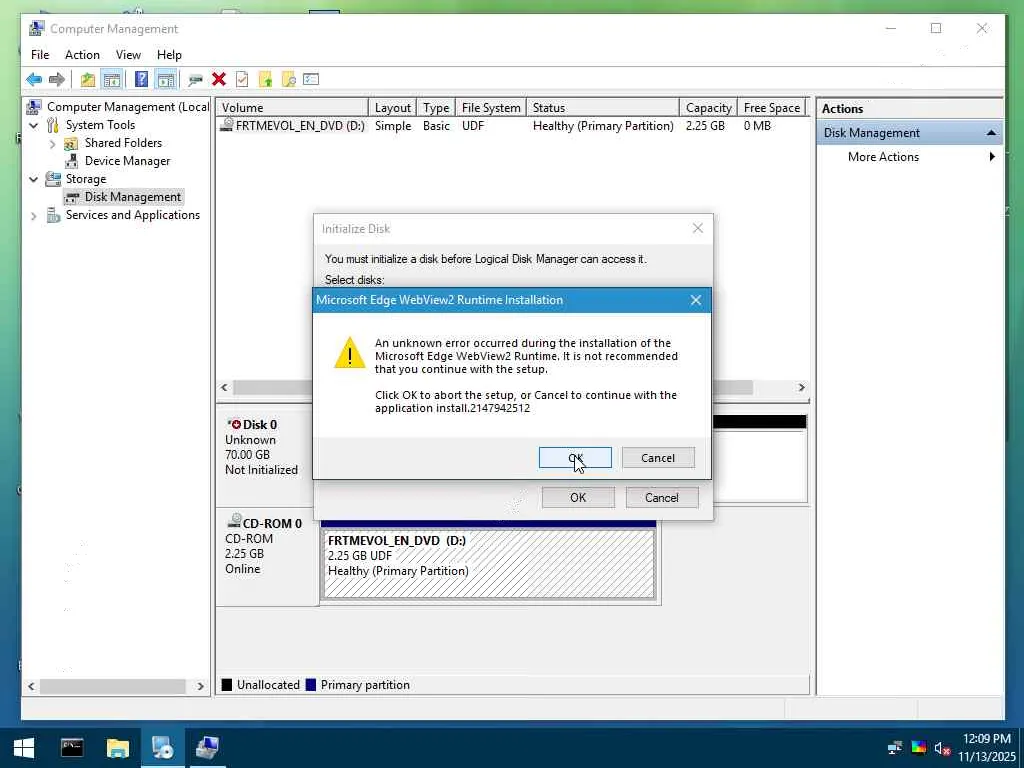Collapse the Storage tree node

[x=34, y=179]
